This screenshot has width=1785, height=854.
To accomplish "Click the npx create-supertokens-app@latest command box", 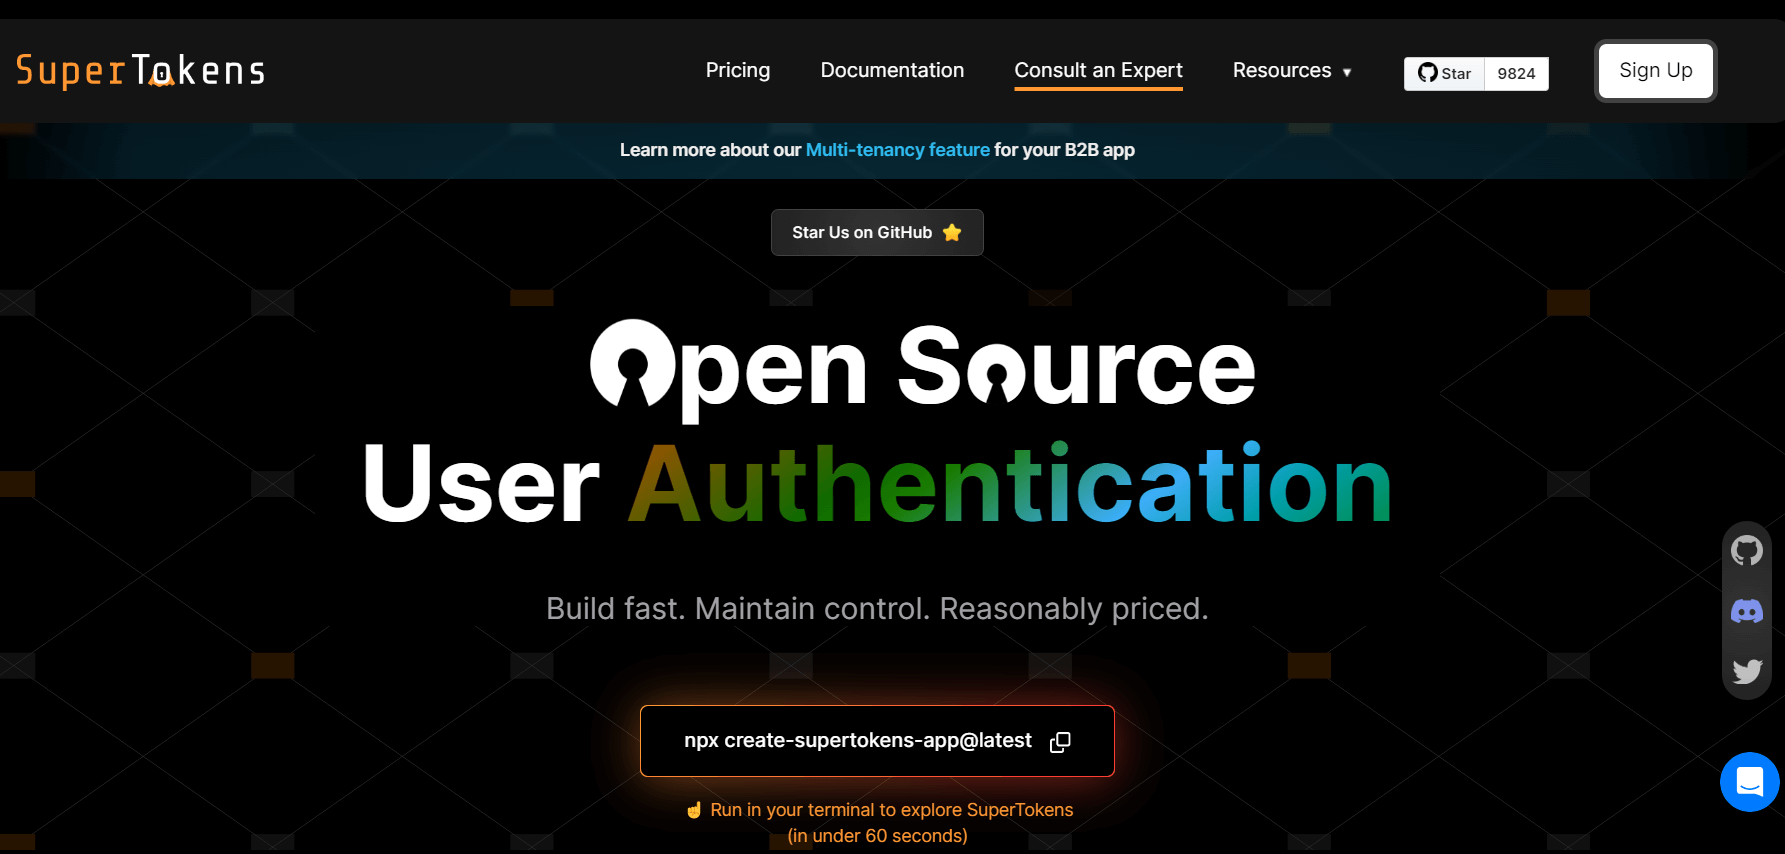I will tap(877, 741).
